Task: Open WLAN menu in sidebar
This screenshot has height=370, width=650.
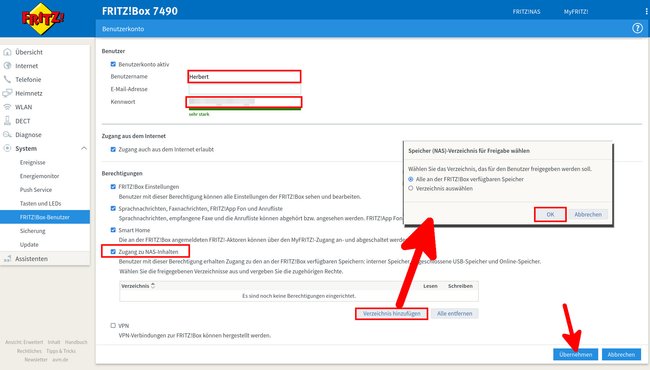Action: pos(24,107)
